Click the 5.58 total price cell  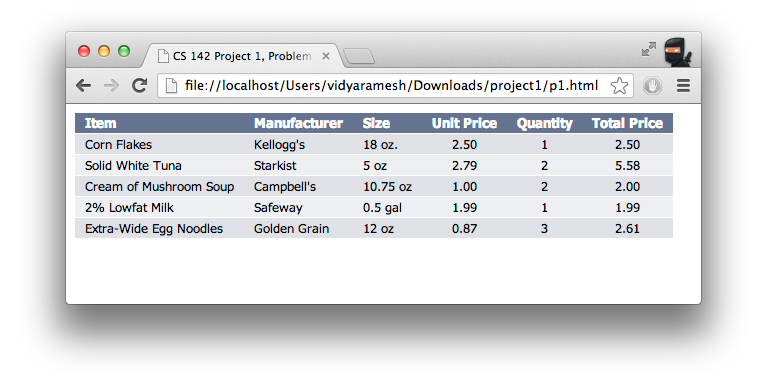pyautogui.click(x=627, y=166)
